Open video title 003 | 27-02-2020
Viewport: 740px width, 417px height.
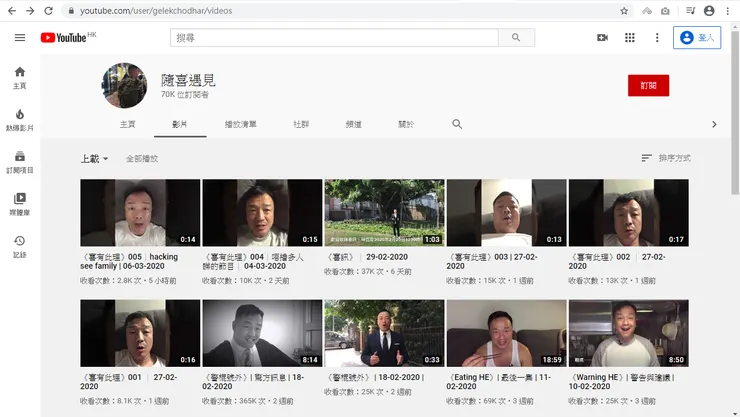click(x=492, y=261)
